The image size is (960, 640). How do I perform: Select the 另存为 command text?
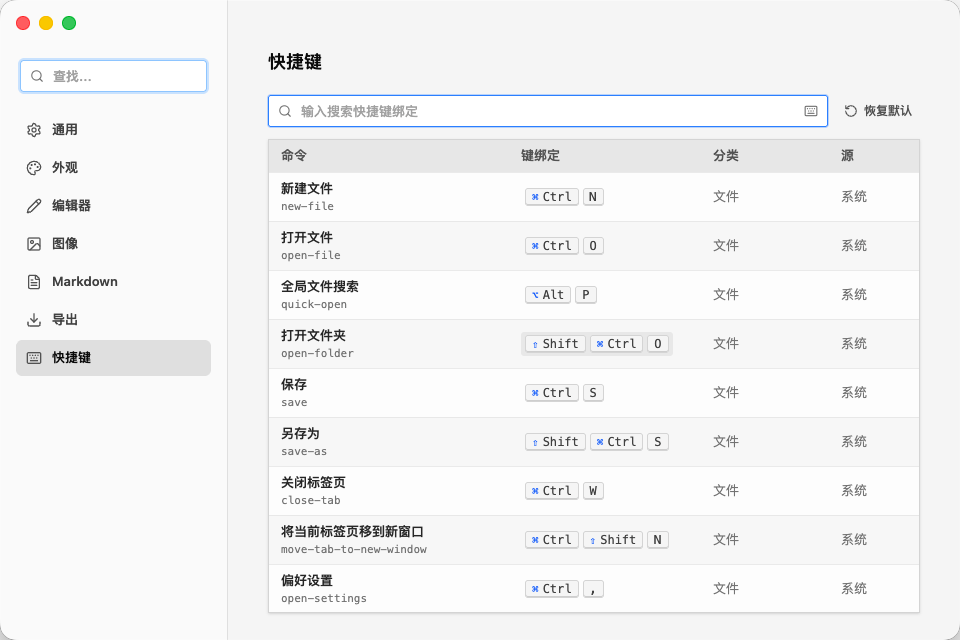click(300, 434)
